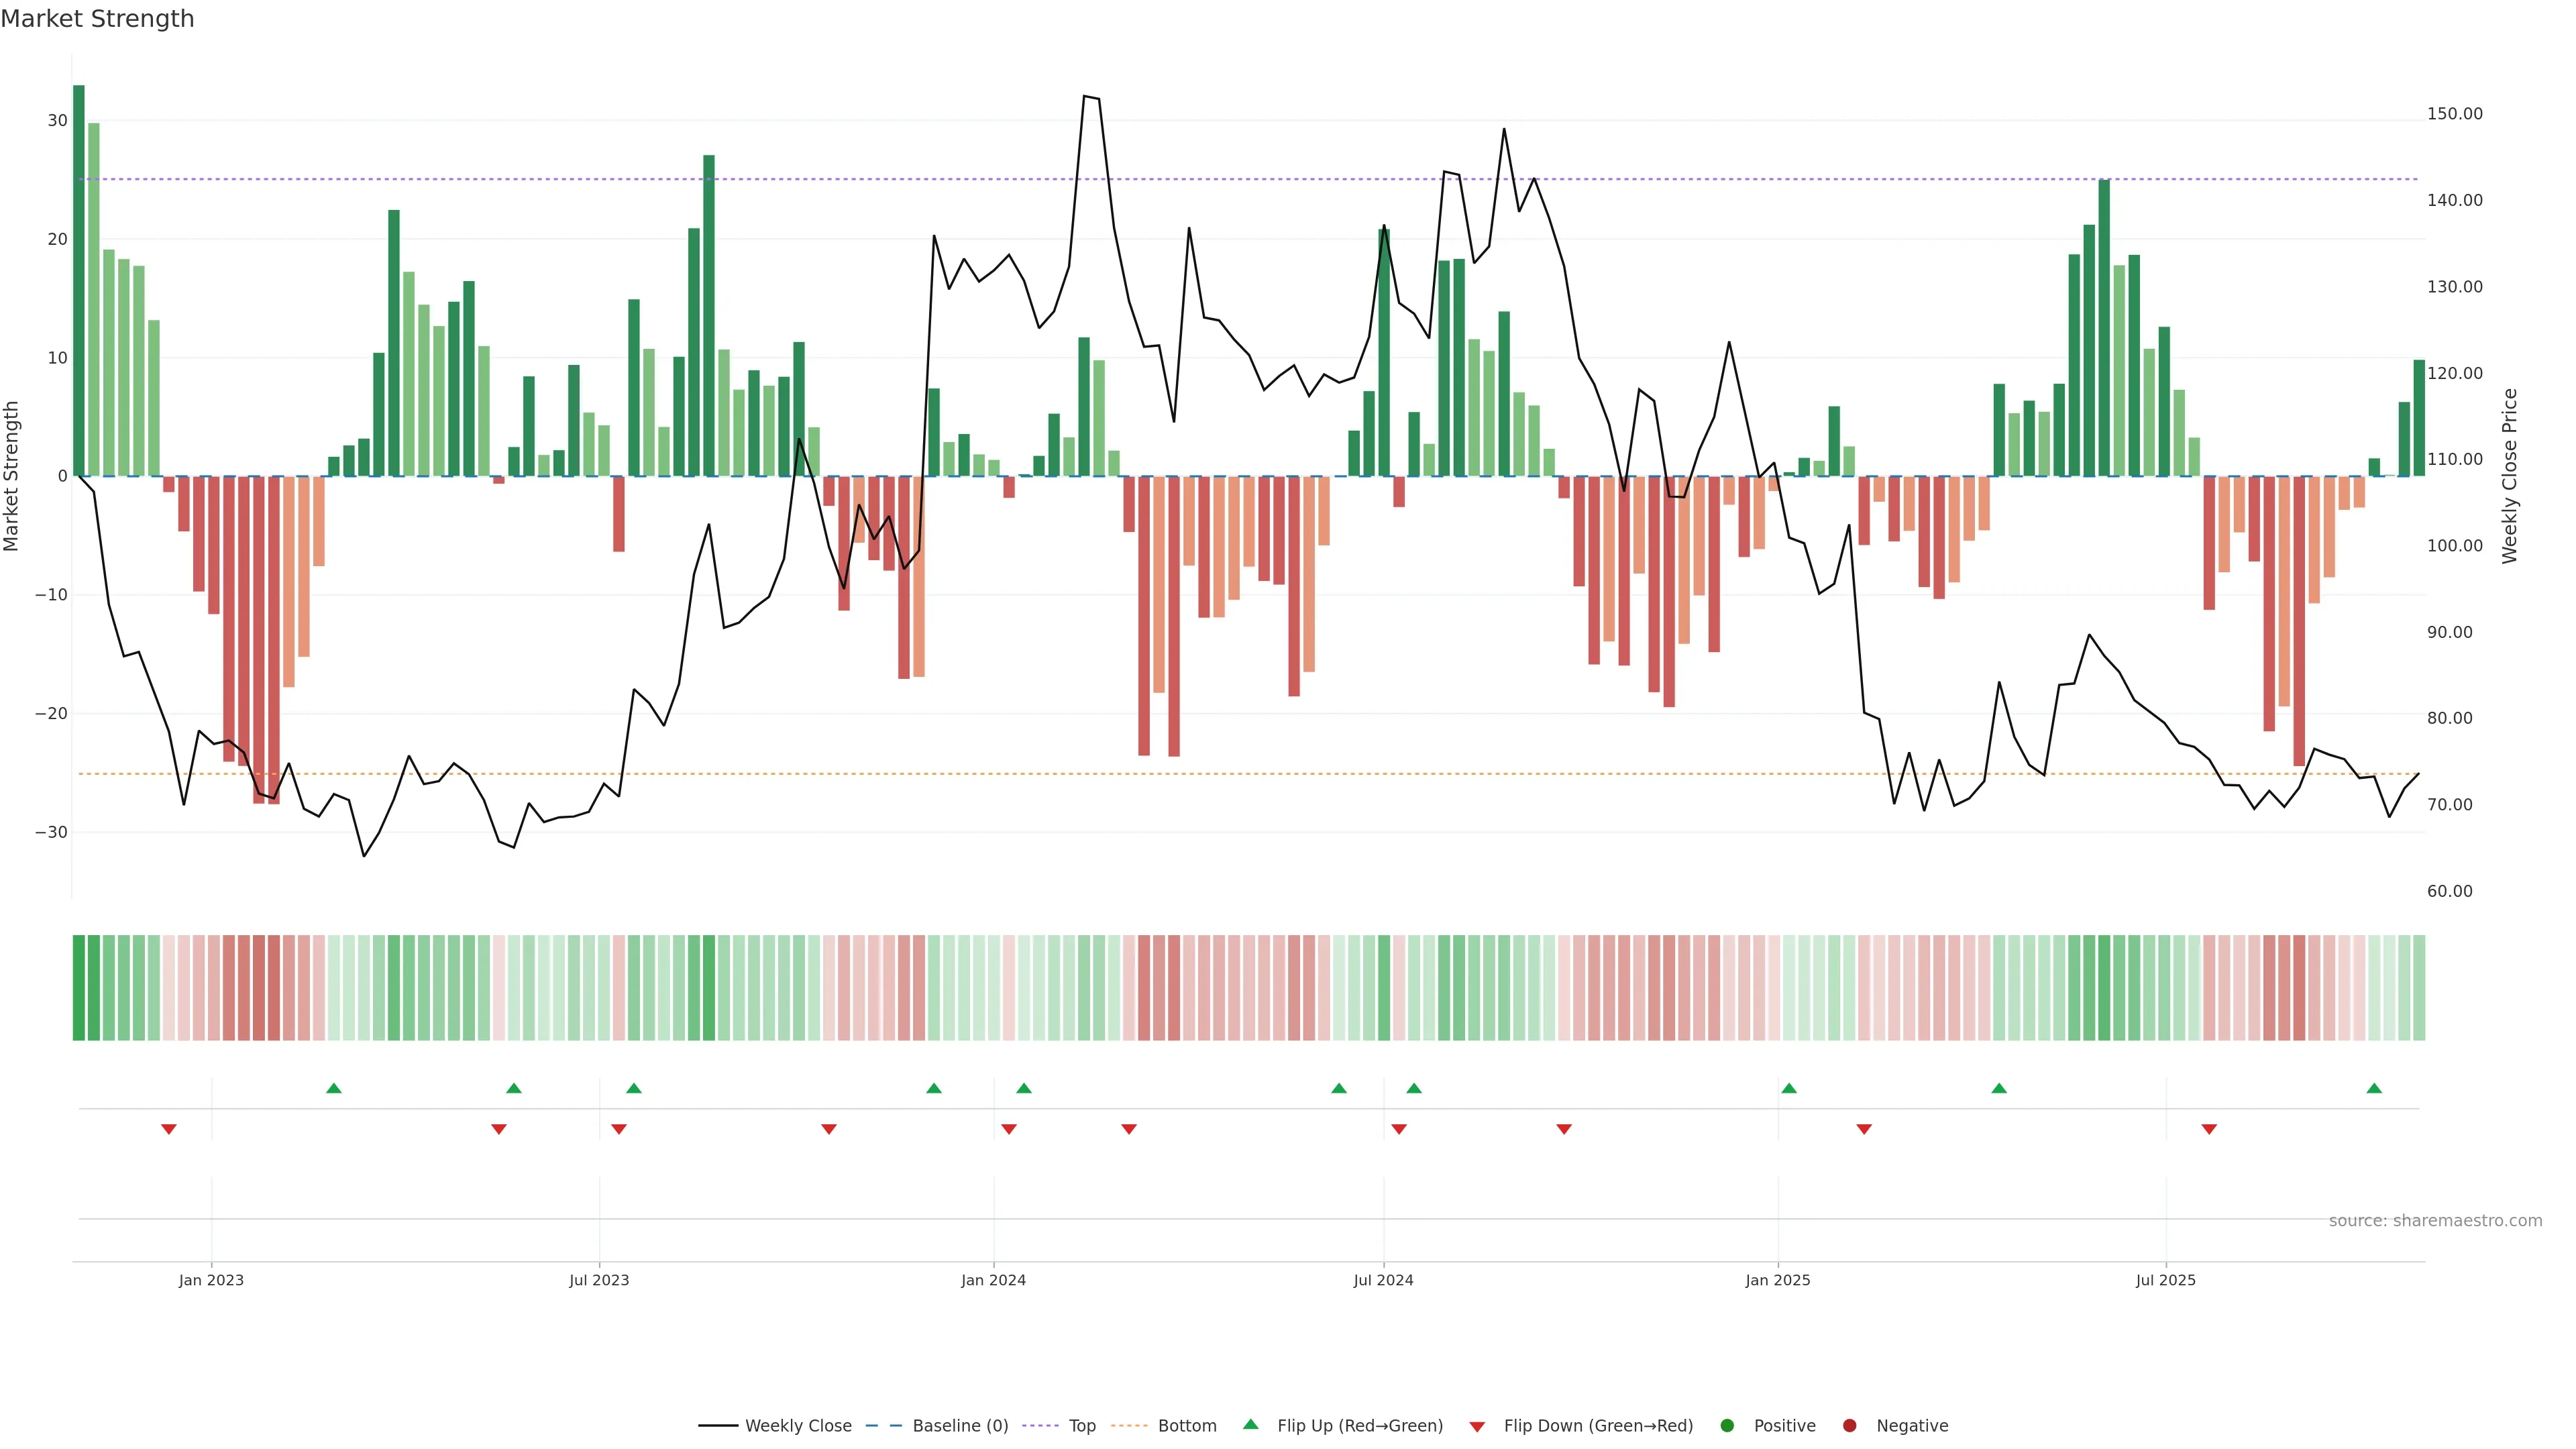Click first green flip-up triangle after Jan 2023
The width and height of the screenshot is (2576, 1449).
pos(334,1088)
